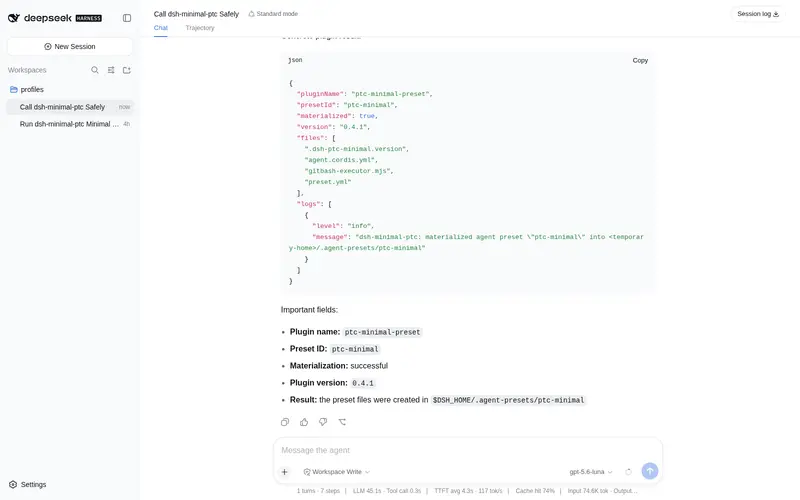Toggle the Standard mode indicator
This screenshot has width=800, height=500.
273,14
